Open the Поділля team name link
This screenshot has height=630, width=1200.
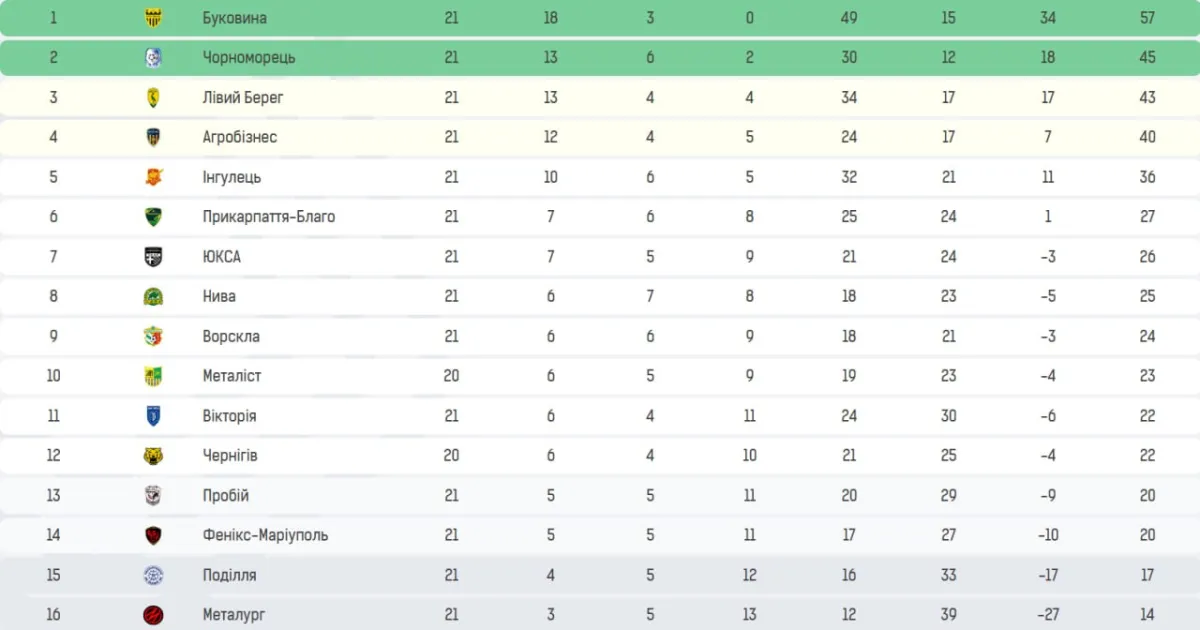pyautogui.click(x=229, y=575)
